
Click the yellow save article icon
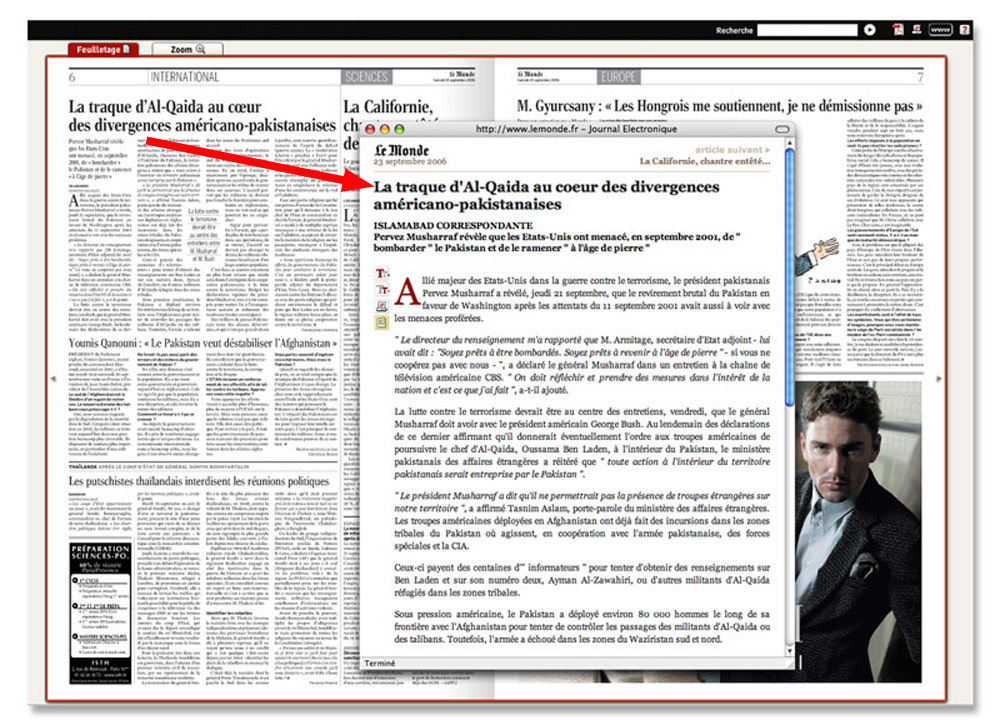coord(382,323)
